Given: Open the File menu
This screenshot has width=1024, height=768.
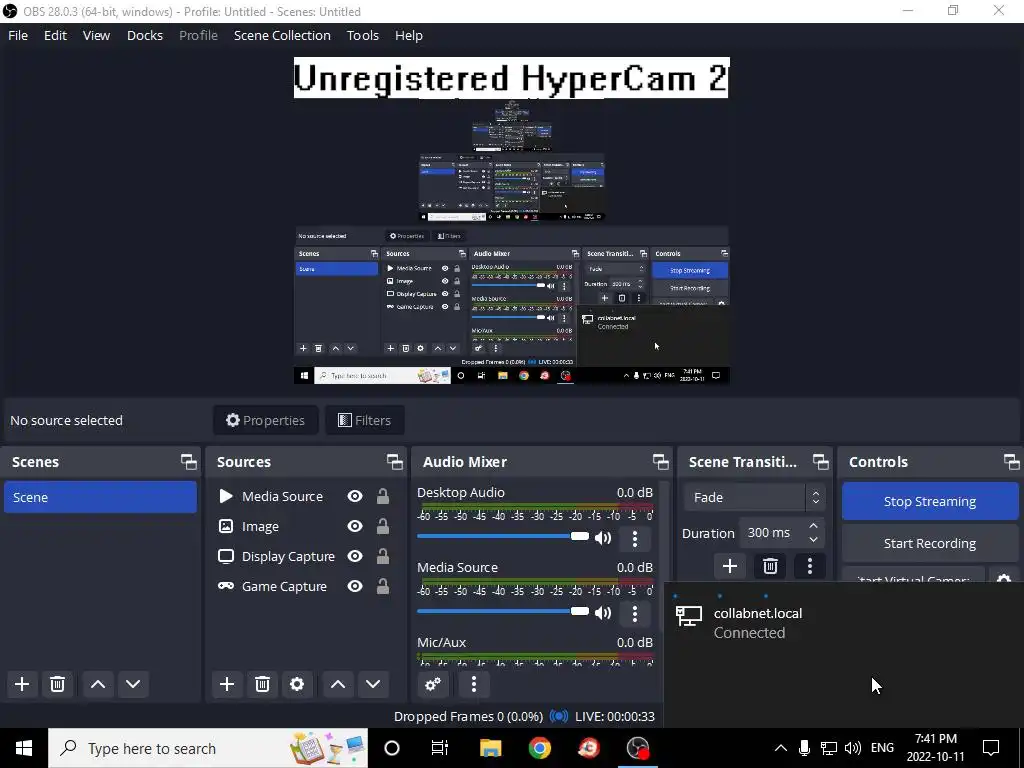Looking at the screenshot, I should [18, 35].
